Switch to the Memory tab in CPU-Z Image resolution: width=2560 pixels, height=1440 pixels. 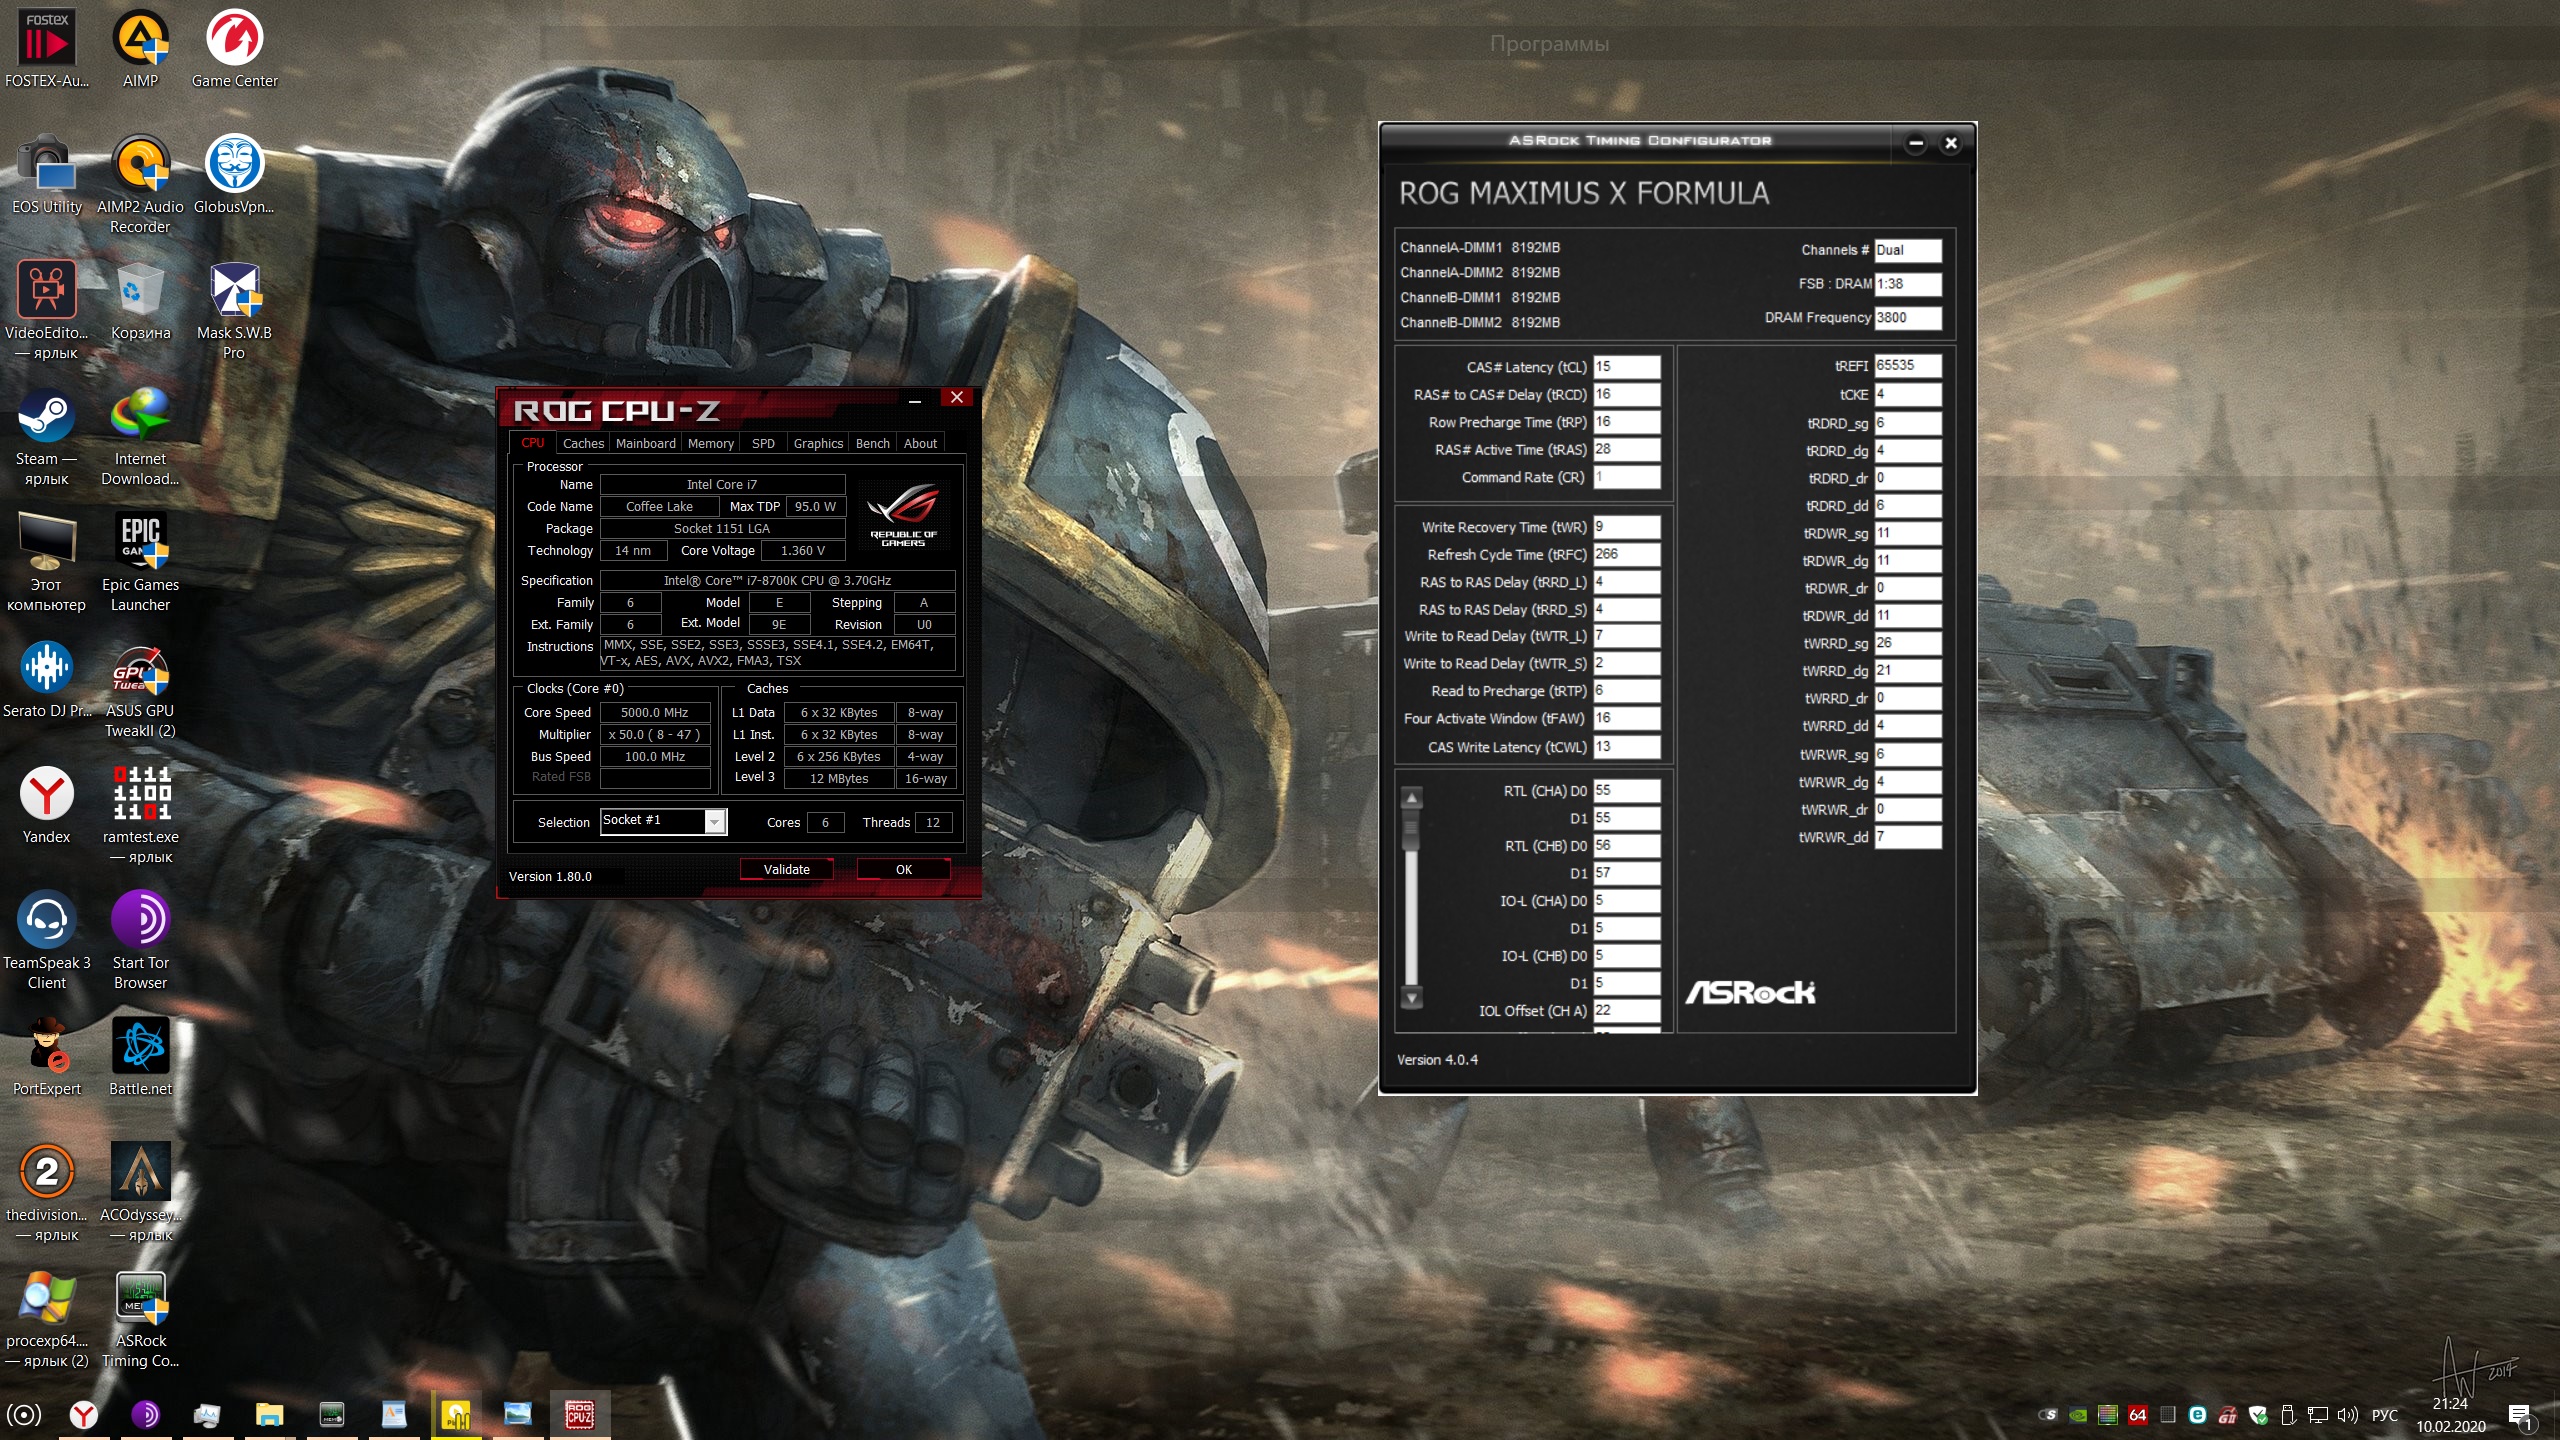tap(710, 443)
